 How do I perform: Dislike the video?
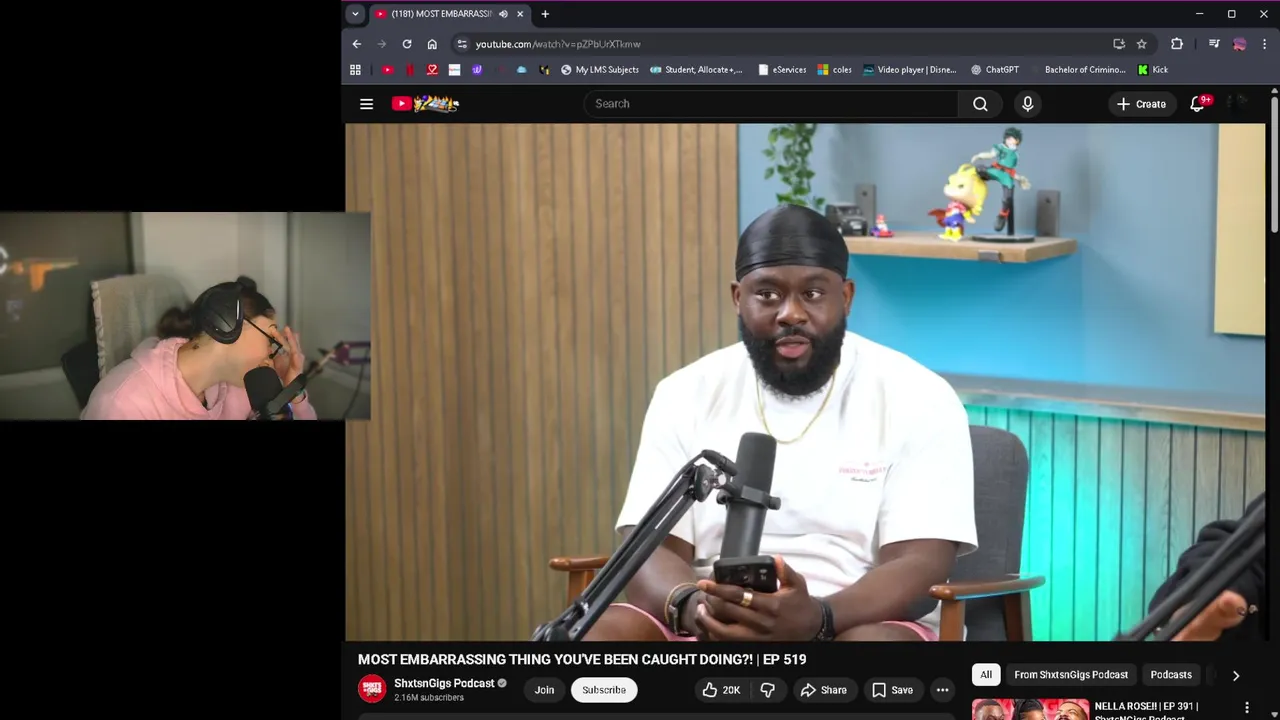(x=768, y=690)
